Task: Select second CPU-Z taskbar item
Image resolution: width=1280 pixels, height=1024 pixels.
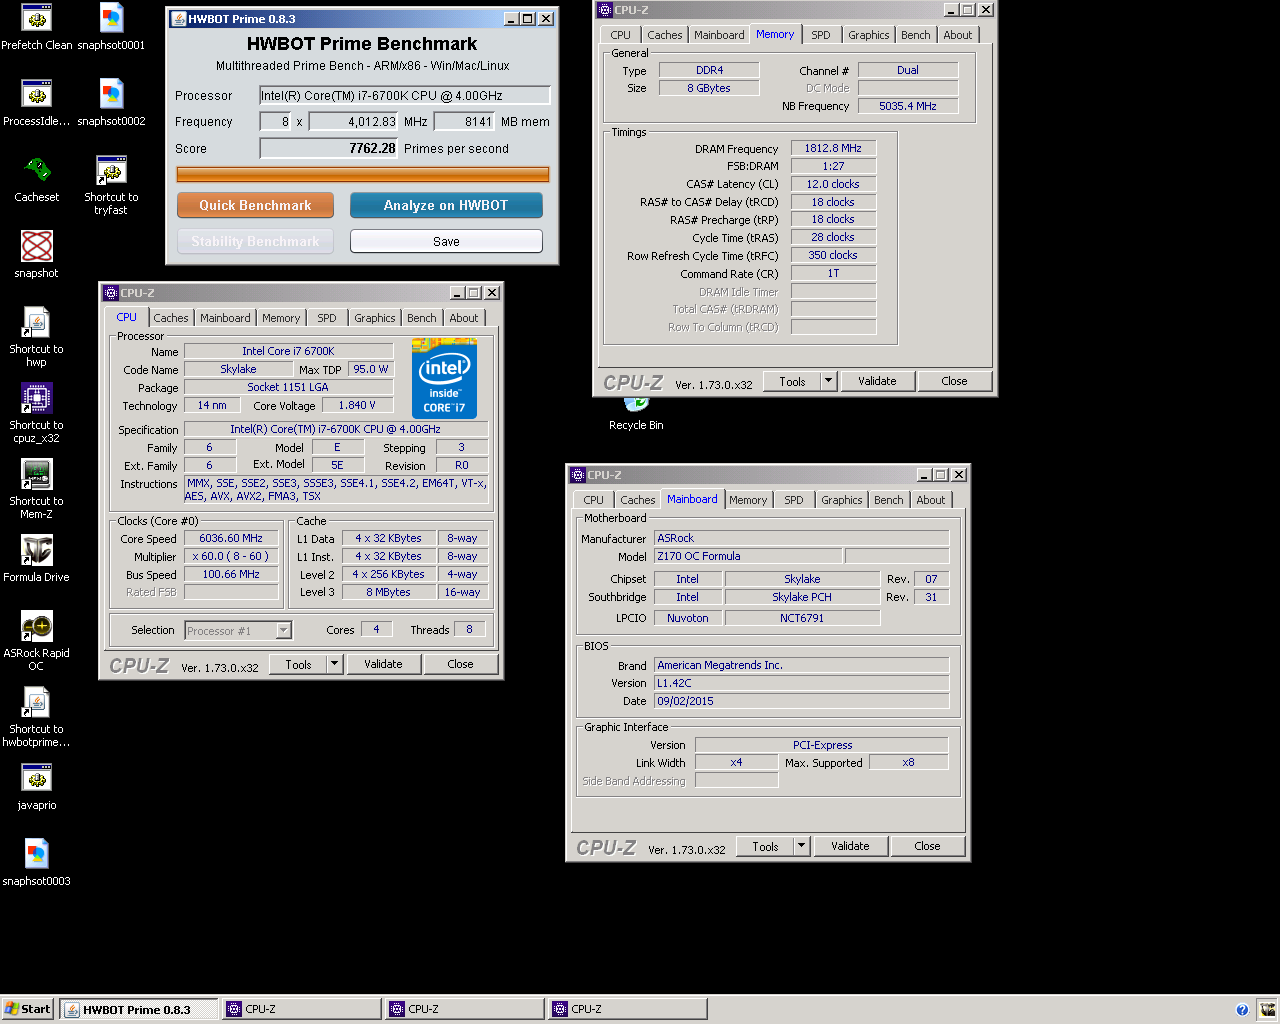Action: [466, 1009]
